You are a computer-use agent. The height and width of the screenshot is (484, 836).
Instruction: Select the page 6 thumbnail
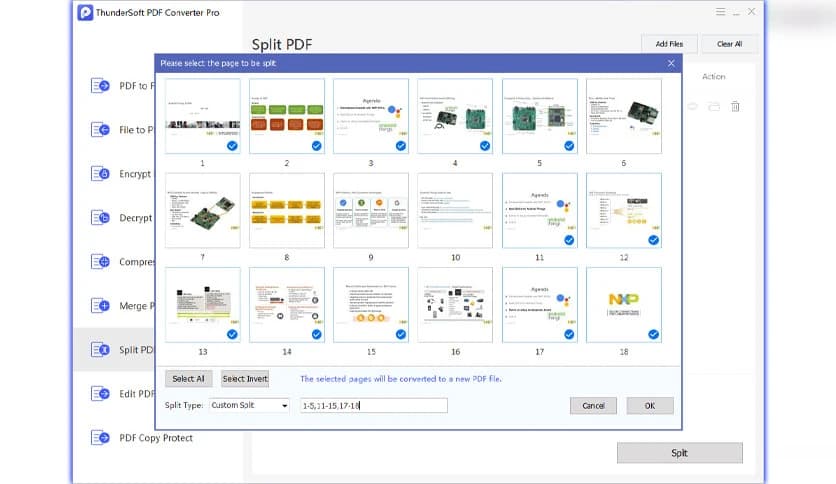pos(624,116)
